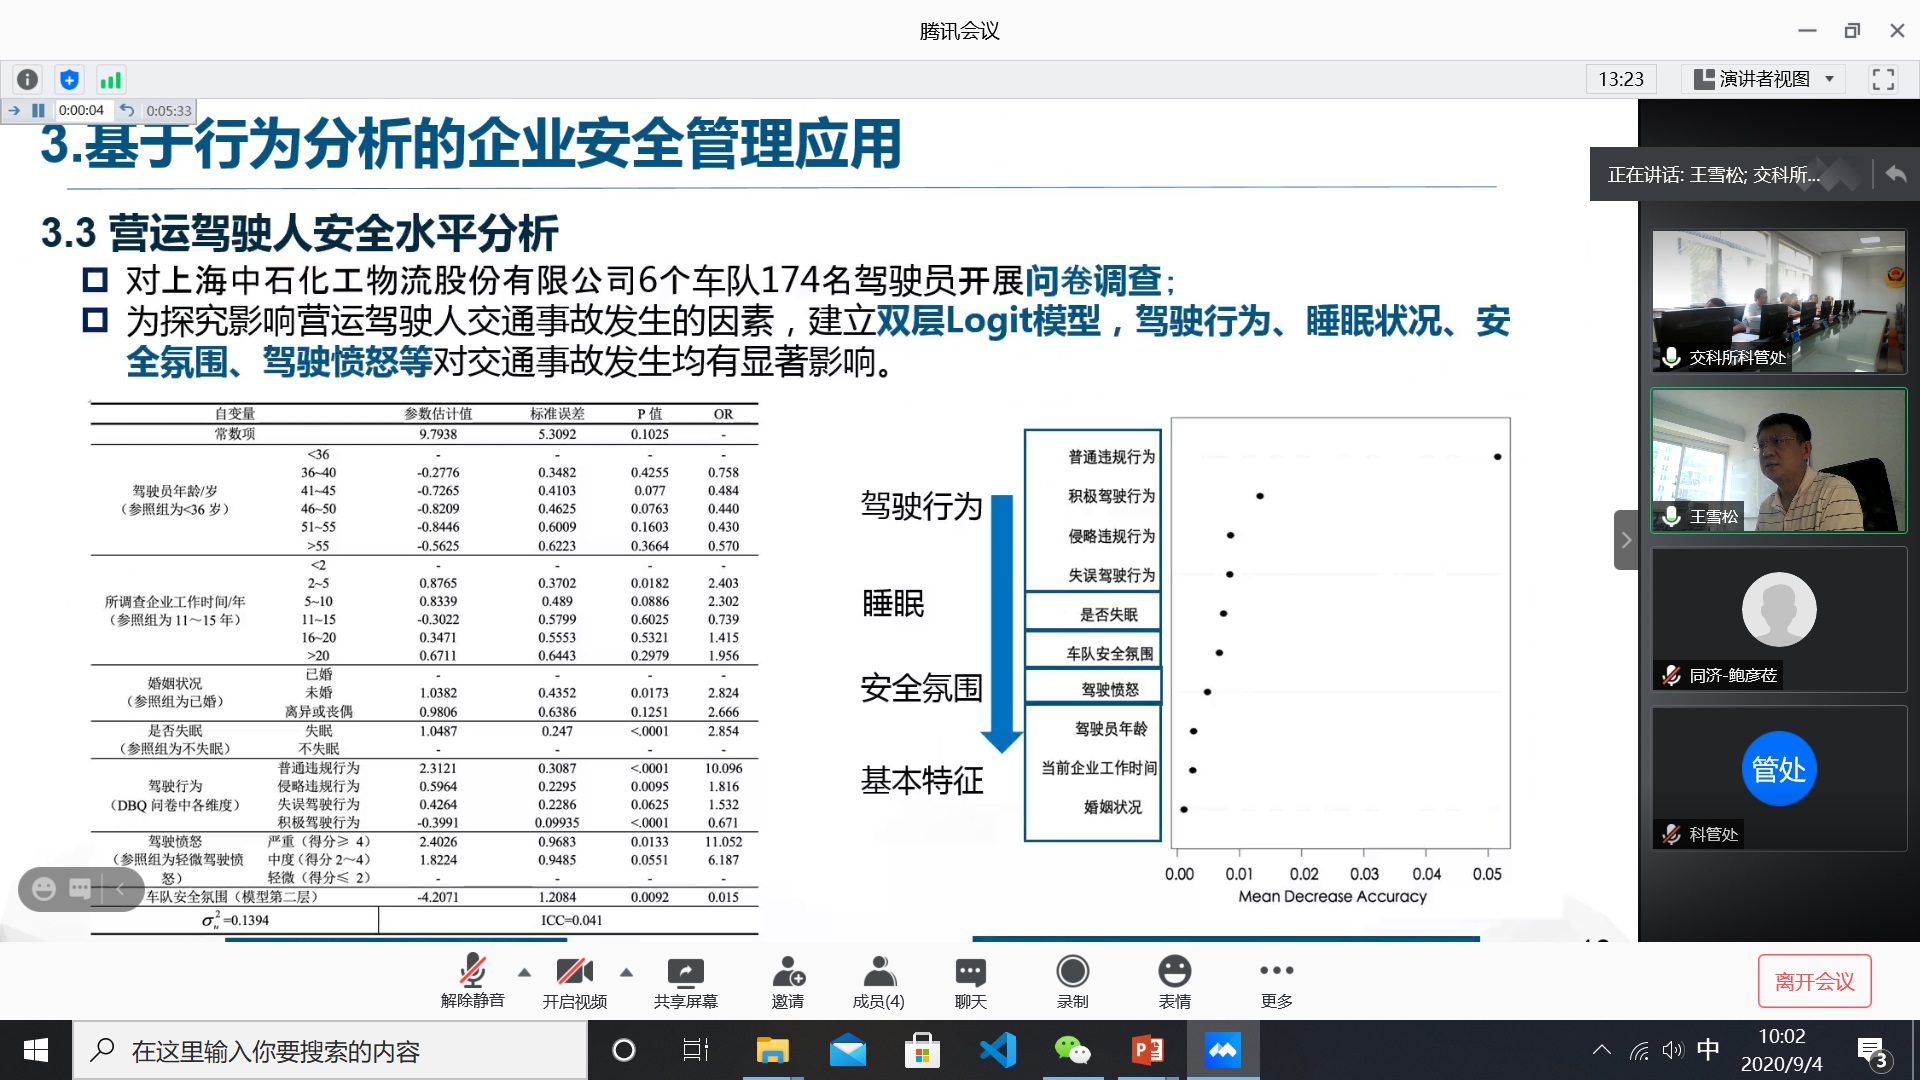Expand video options arrow beside camera
The width and height of the screenshot is (1920, 1080).
coord(626,972)
